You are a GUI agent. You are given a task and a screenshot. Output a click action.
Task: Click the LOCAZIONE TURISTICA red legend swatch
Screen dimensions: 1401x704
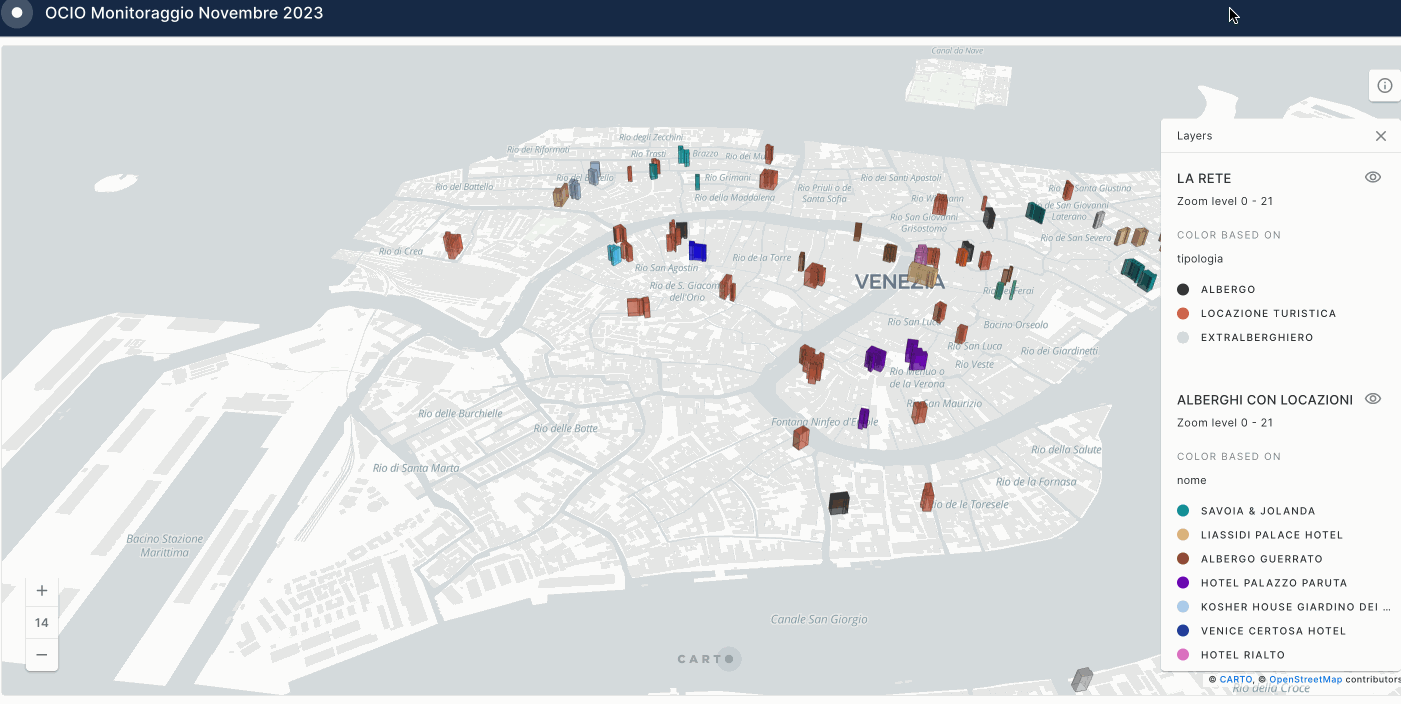1183,313
